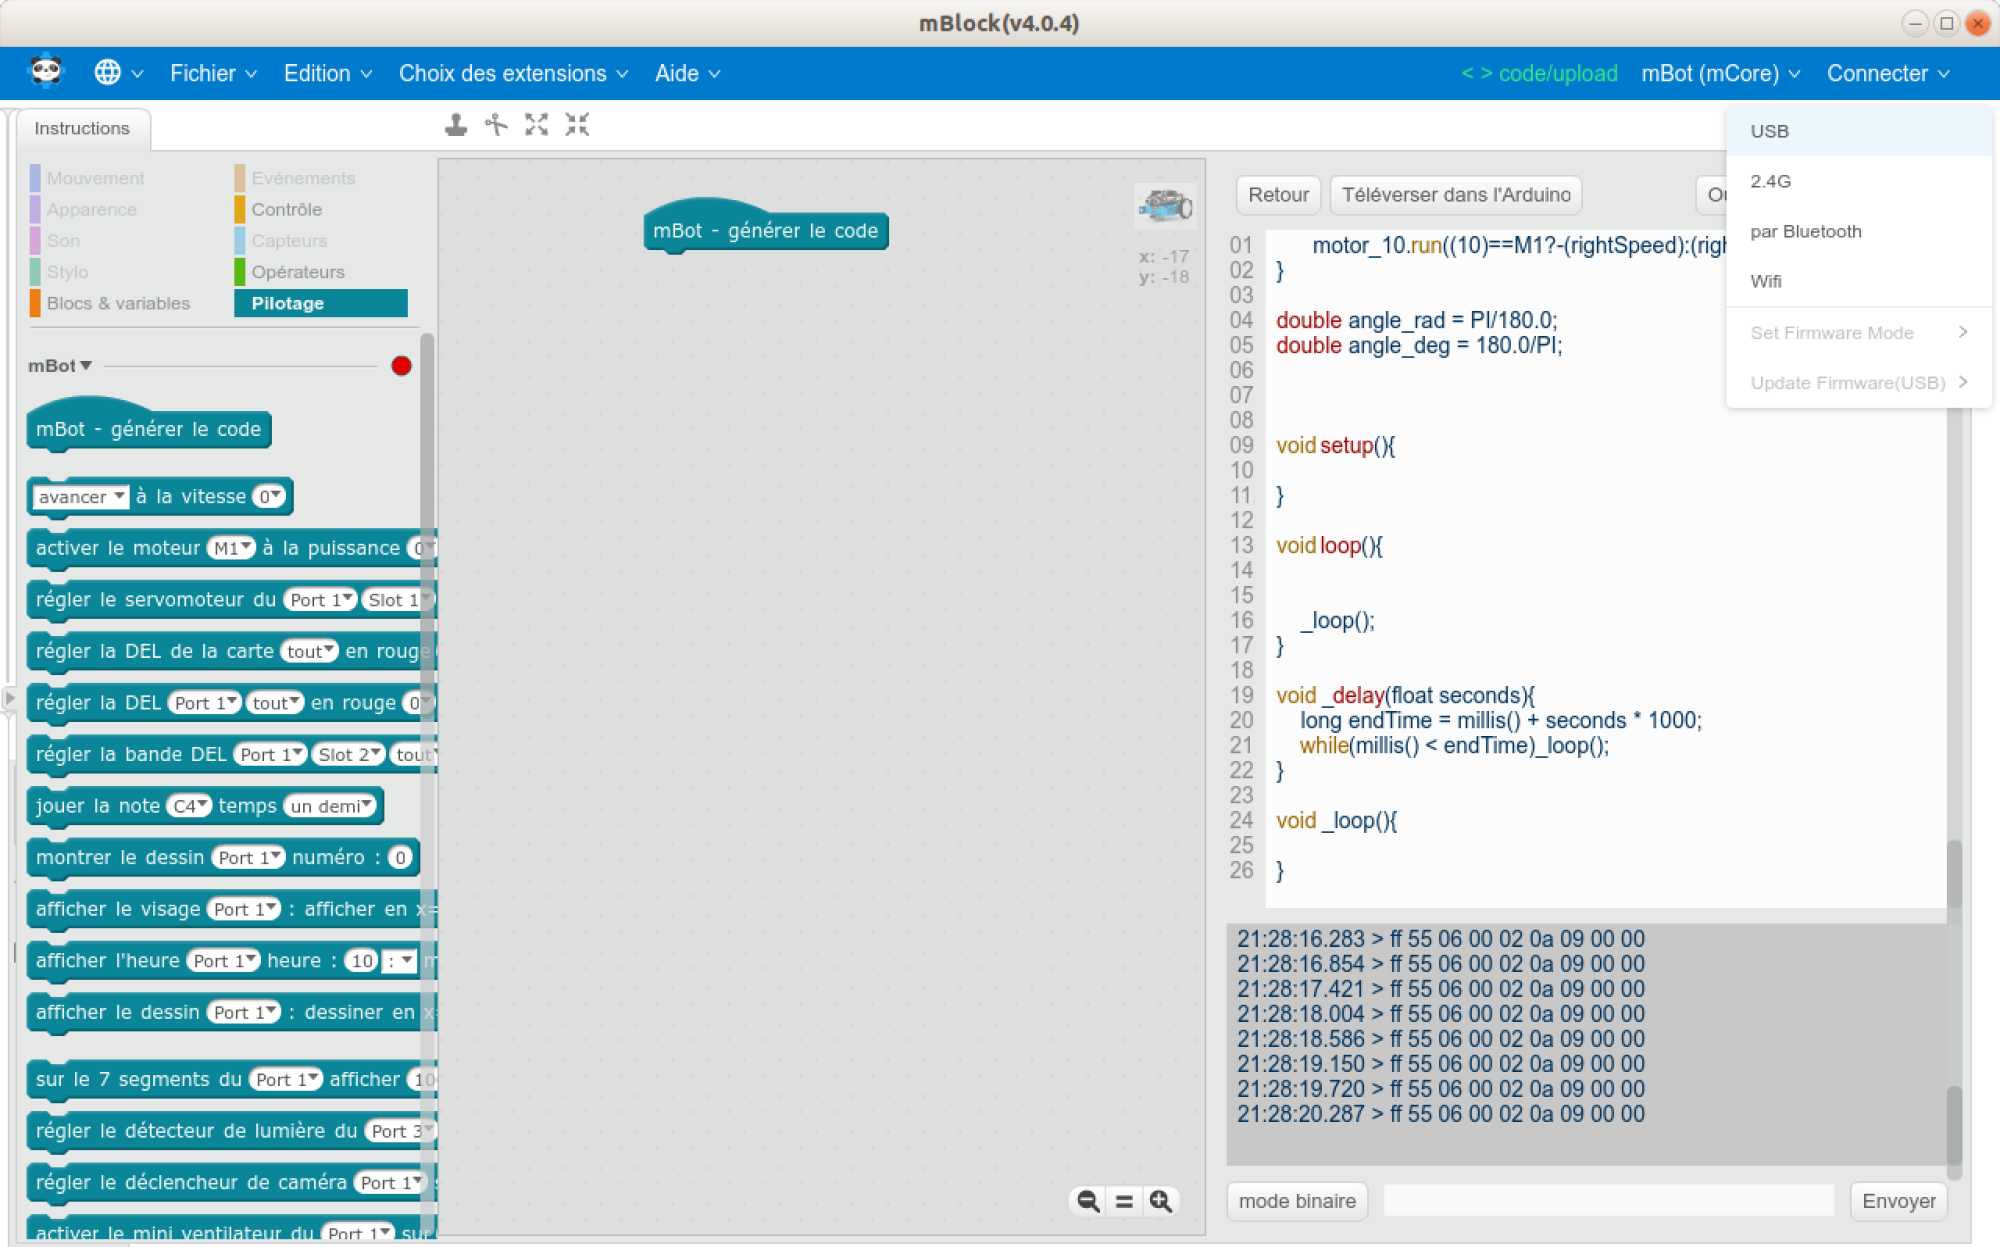This screenshot has width=2000, height=1247.
Task: Choose 2.4G connection option
Action: [1859, 181]
